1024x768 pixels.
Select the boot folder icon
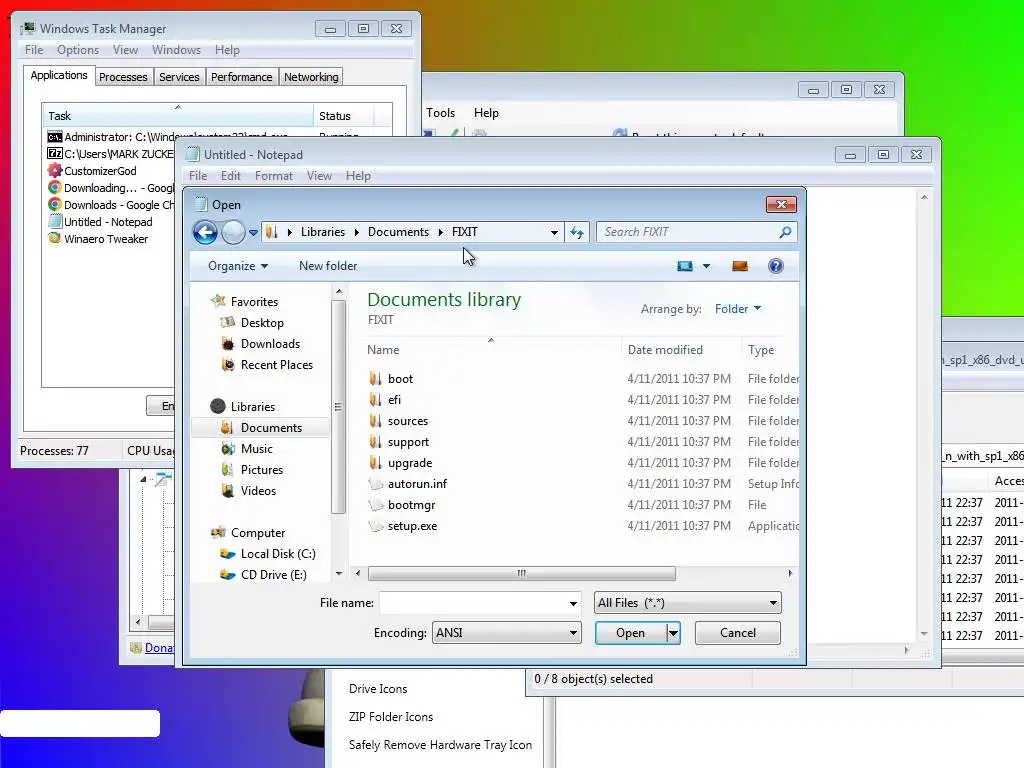pyautogui.click(x=376, y=379)
